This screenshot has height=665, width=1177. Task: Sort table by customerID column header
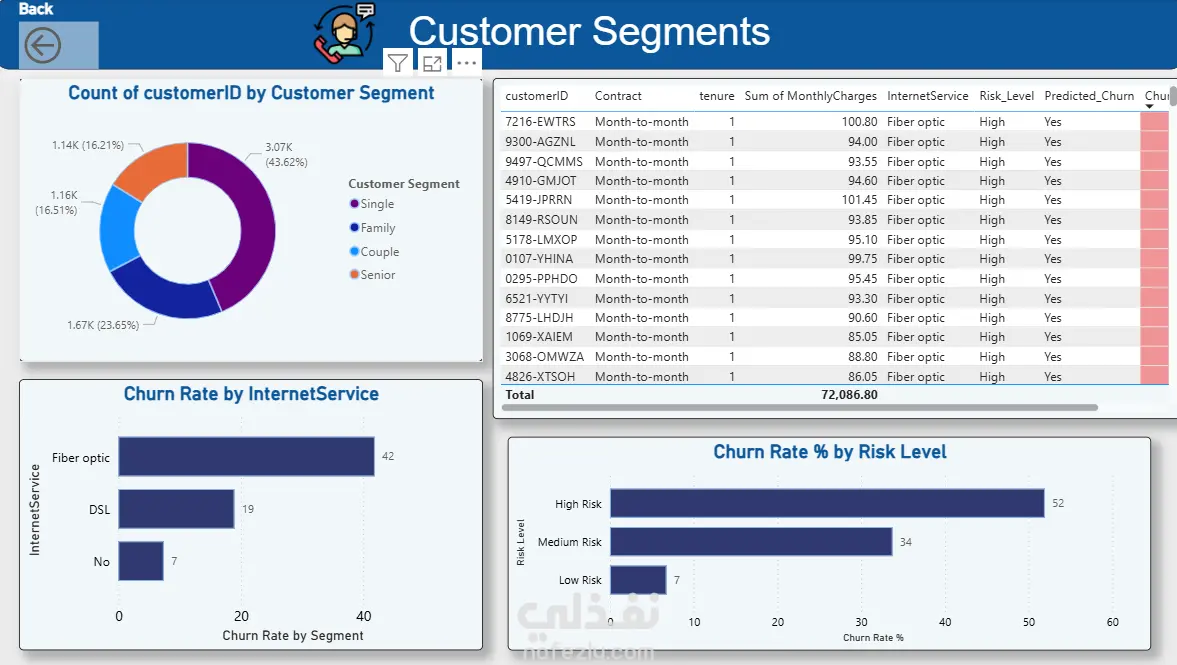537,96
